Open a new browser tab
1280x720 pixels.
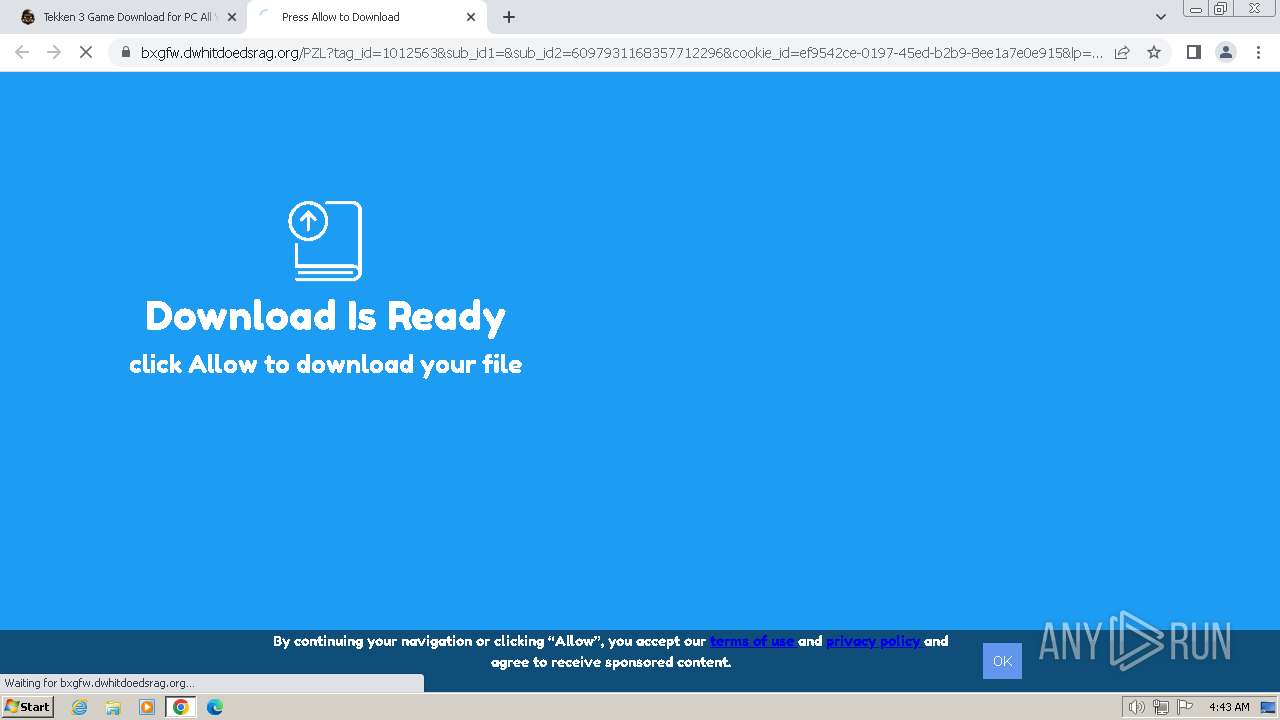pyautogui.click(x=509, y=17)
